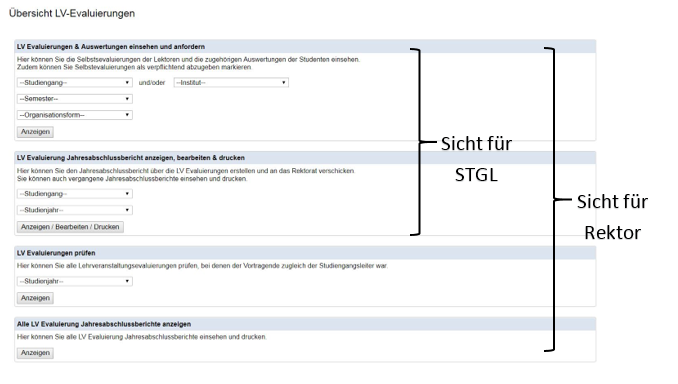This screenshot has height=384, width=678.
Task: Open the Organisationsform dropdown
Action: coord(75,115)
